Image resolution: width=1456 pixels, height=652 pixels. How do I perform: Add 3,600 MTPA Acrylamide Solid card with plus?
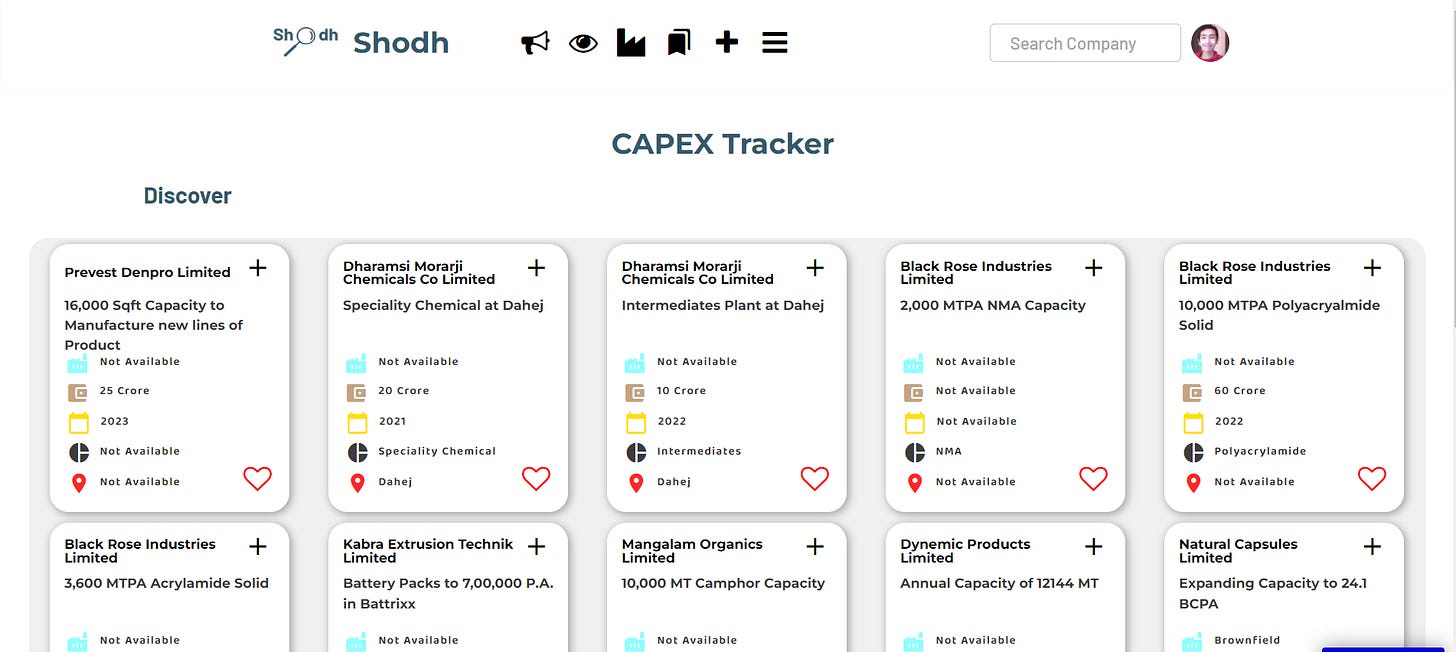pos(258,546)
